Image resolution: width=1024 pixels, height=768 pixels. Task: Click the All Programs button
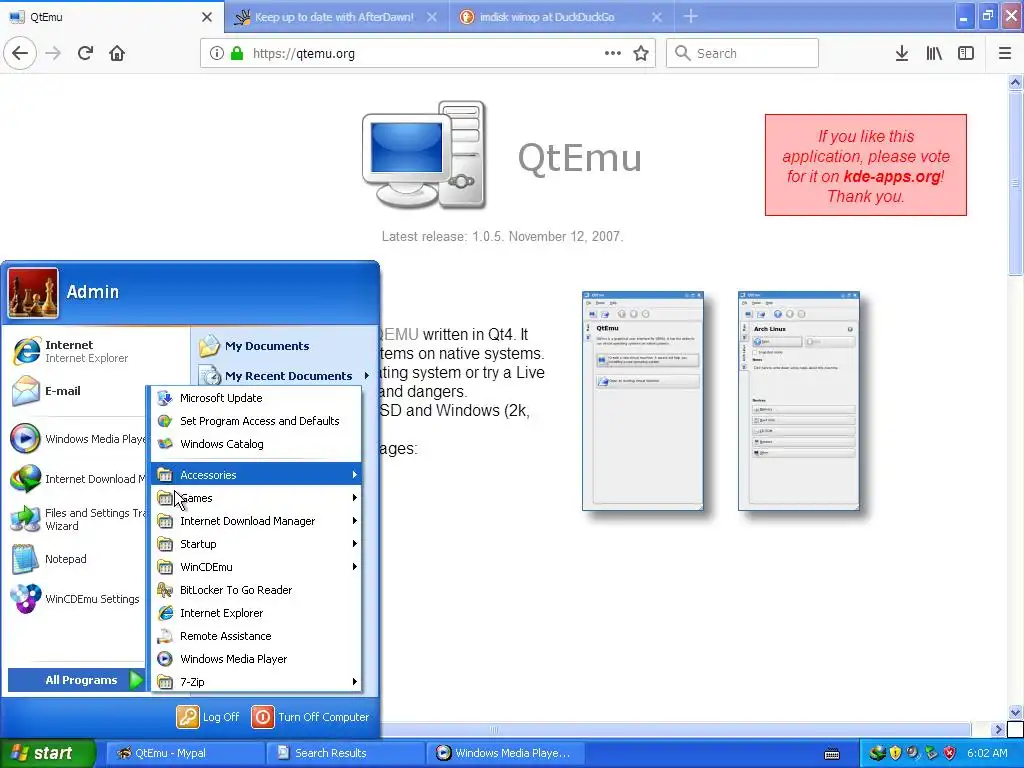tap(76, 680)
